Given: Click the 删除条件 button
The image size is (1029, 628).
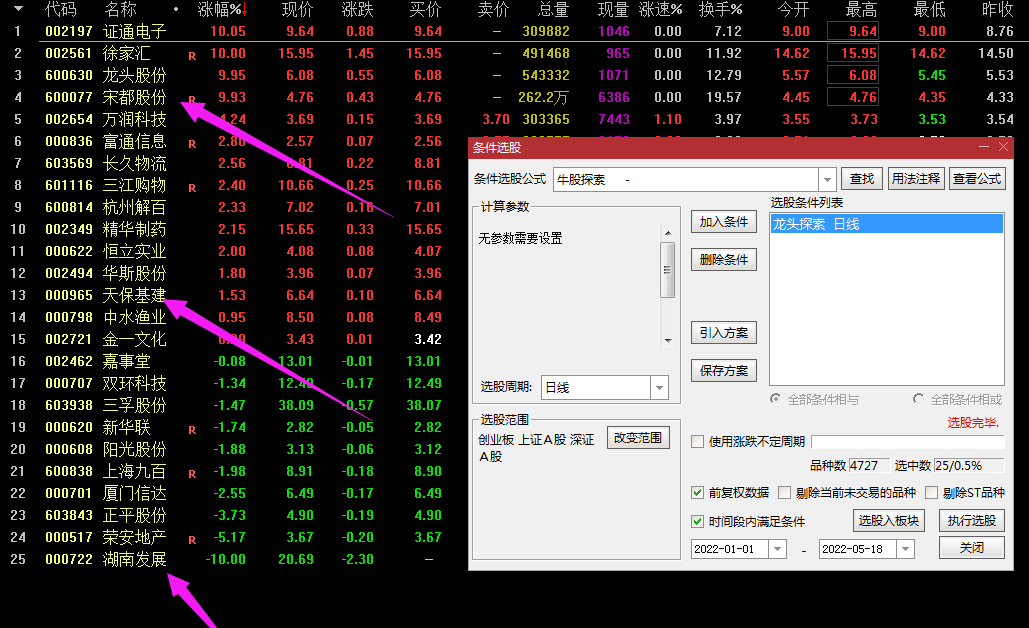Looking at the screenshot, I should point(724,260).
